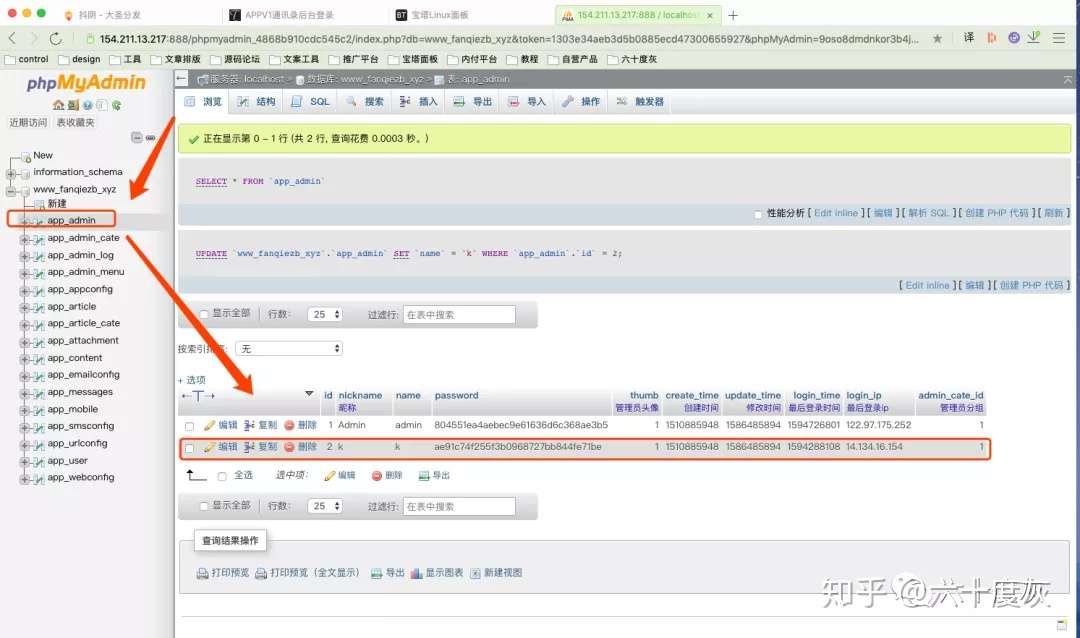Open the browser hamburger menu

pyautogui.click(x=1059, y=39)
